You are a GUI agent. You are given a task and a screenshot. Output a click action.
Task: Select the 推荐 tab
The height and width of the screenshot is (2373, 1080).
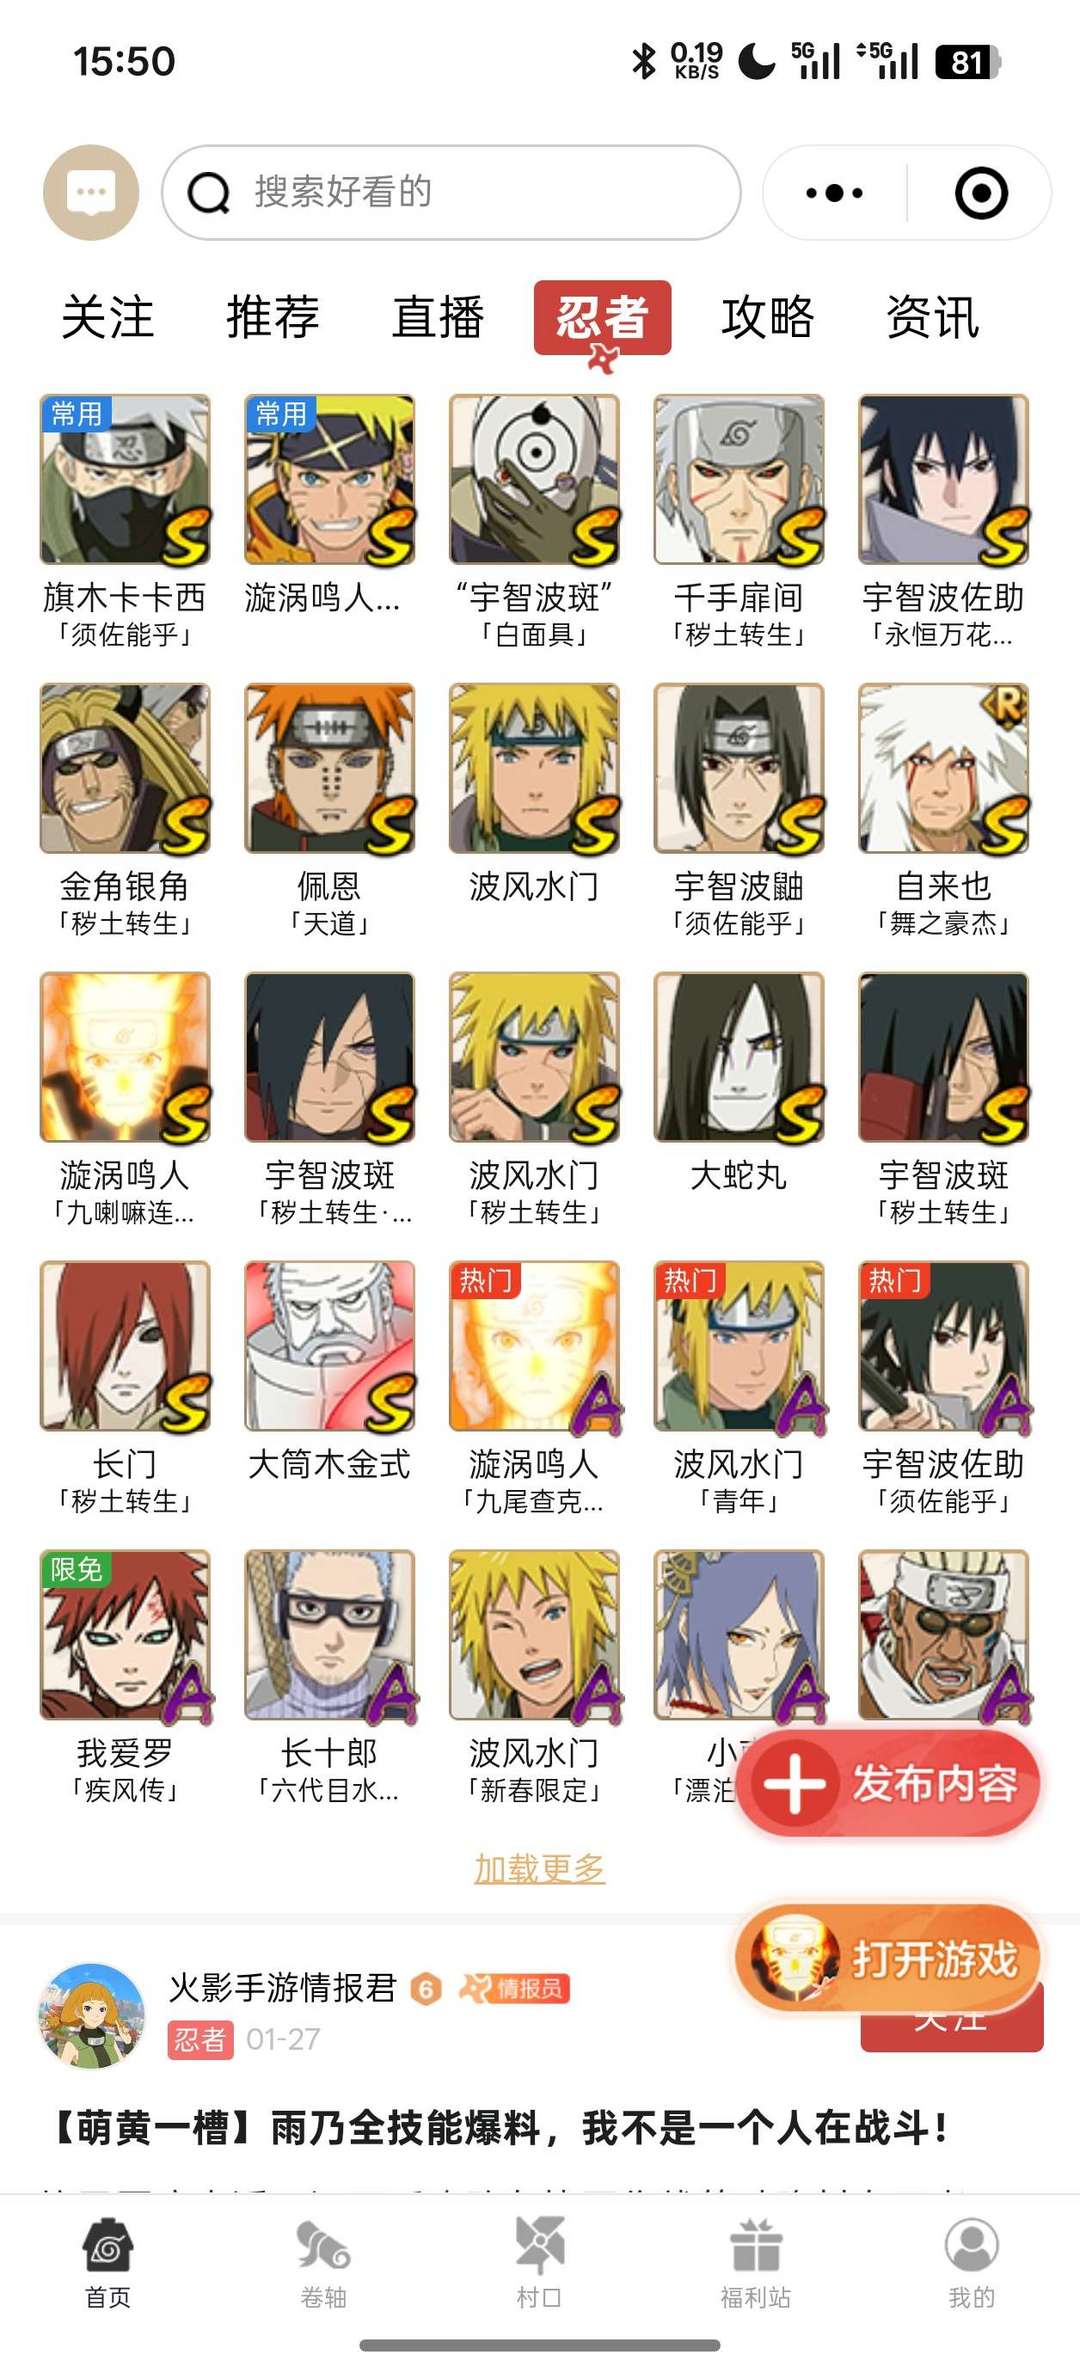tap(273, 318)
